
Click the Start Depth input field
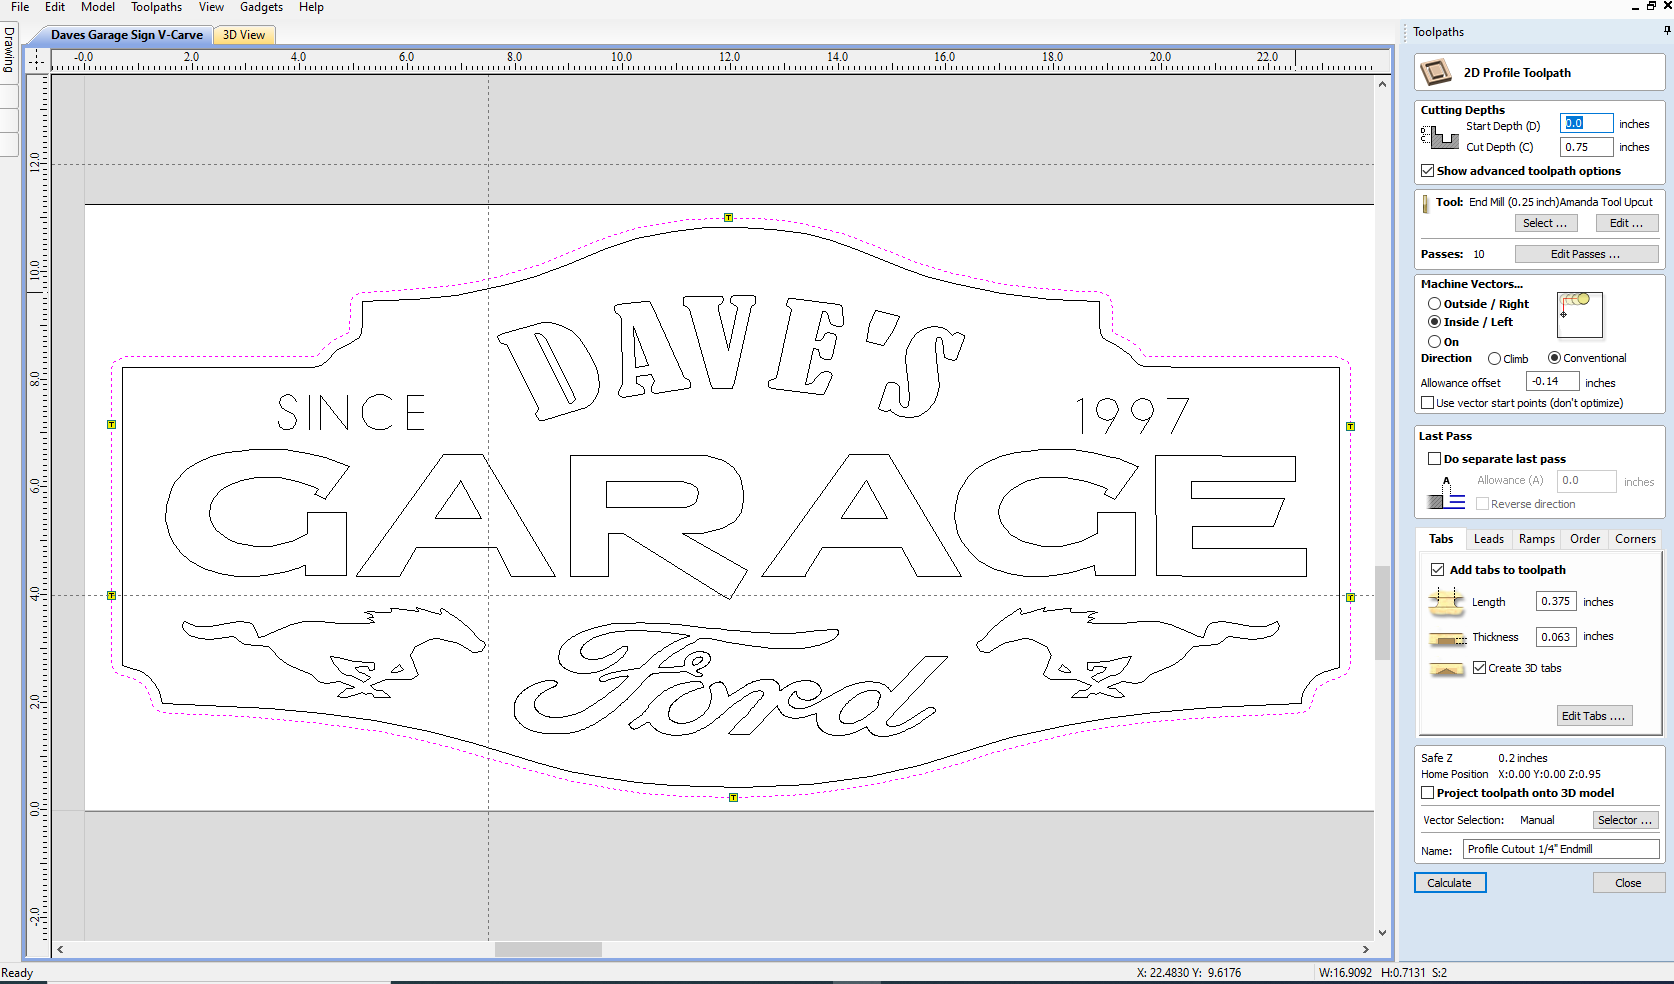tap(1587, 123)
